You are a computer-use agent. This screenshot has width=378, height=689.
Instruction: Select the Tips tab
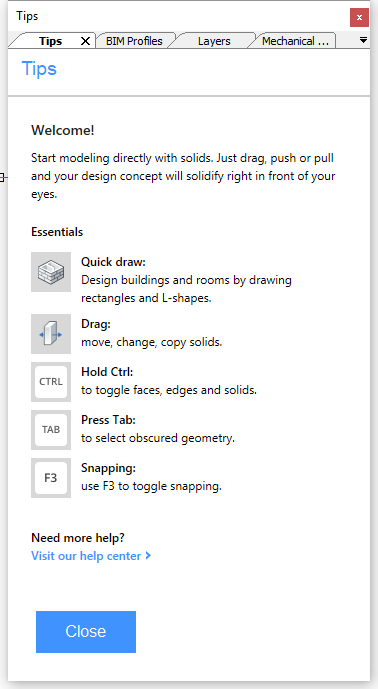point(50,41)
